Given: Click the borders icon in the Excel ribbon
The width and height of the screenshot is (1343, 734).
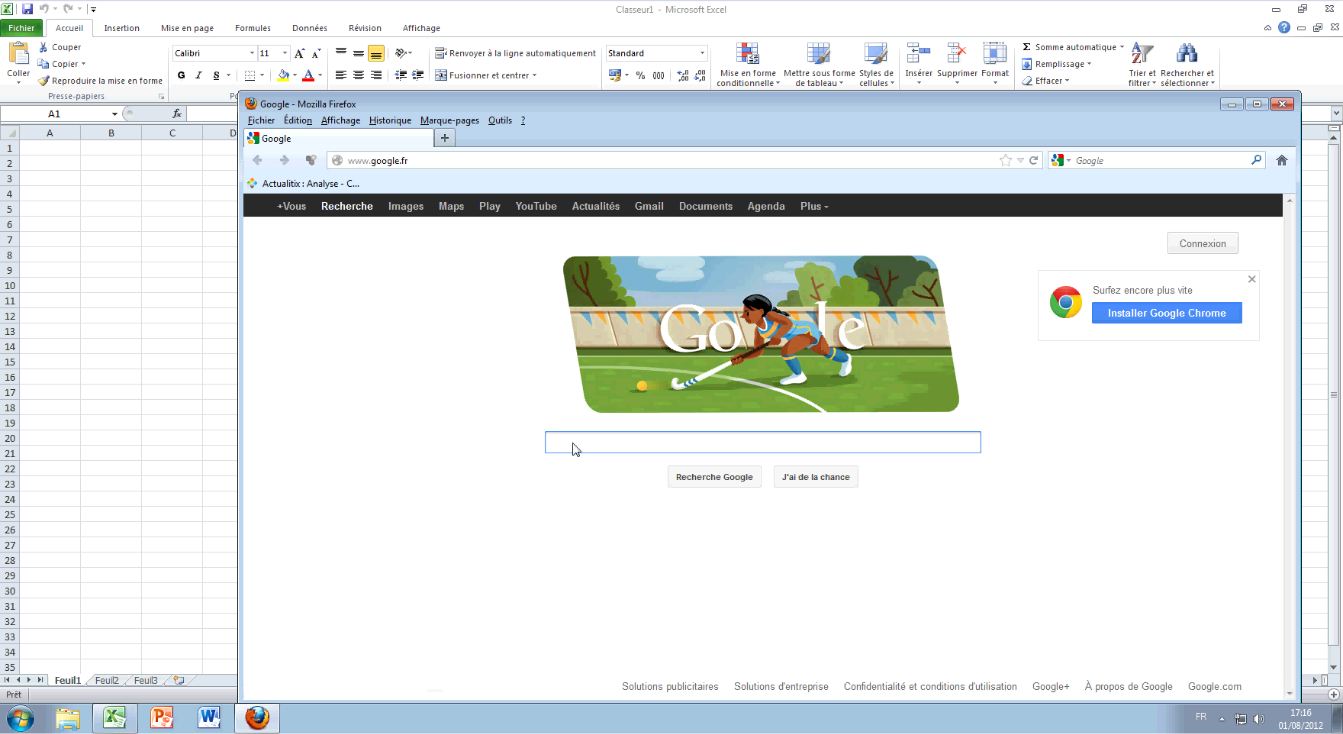Looking at the screenshot, I should [249, 75].
